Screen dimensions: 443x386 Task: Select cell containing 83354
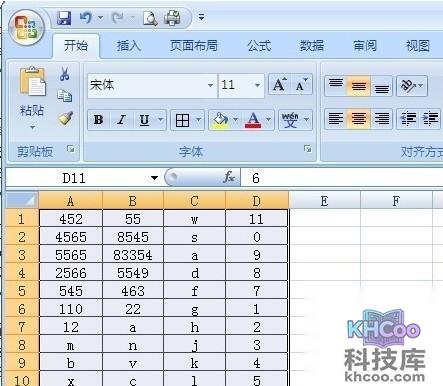133,255
